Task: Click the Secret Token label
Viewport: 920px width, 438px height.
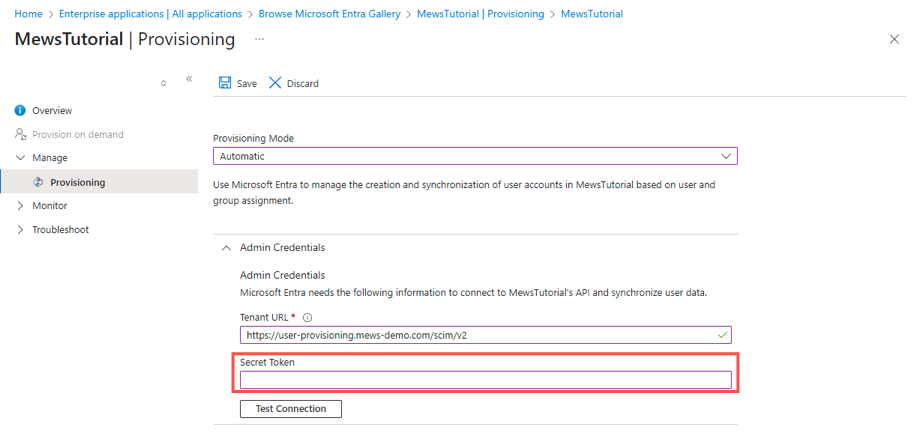Action: click(x=267, y=362)
